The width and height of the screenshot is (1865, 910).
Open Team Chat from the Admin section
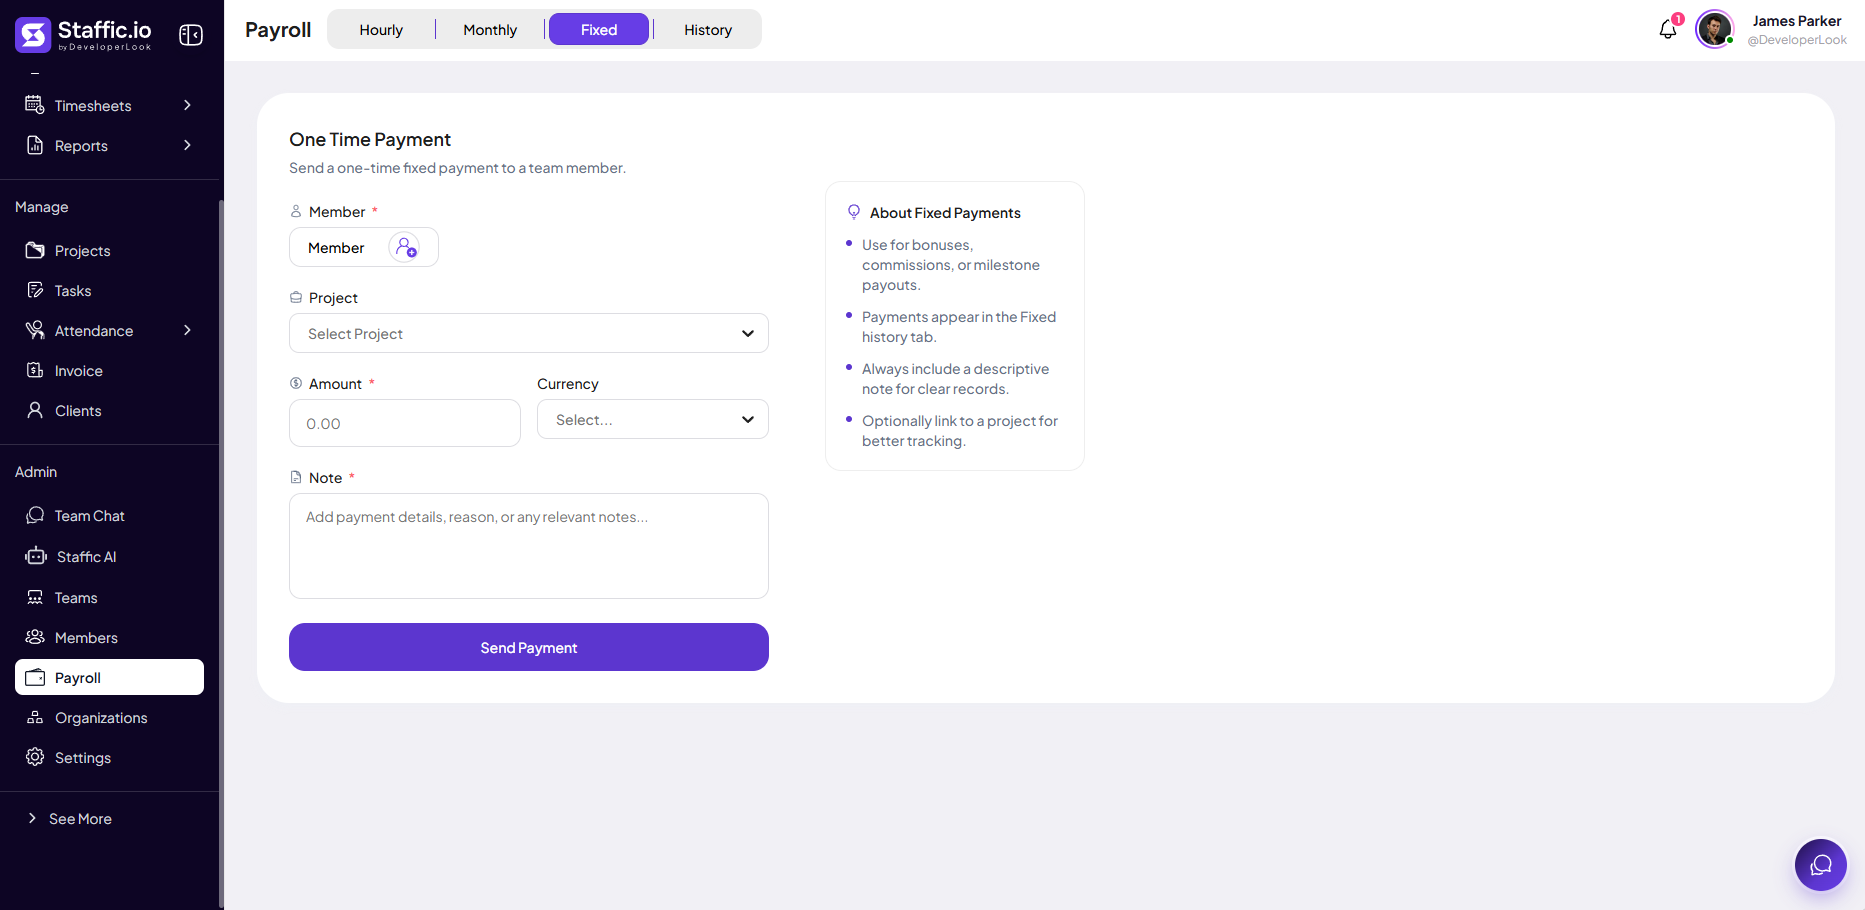pyautogui.click(x=109, y=515)
